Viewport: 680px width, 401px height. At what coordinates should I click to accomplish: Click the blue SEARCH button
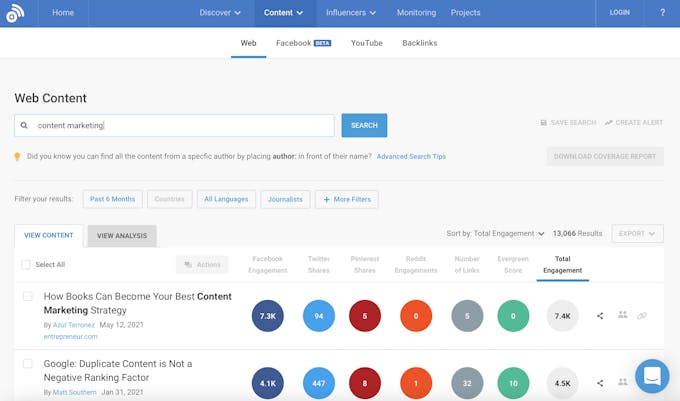pyautogui.click(x=364, y=125)
